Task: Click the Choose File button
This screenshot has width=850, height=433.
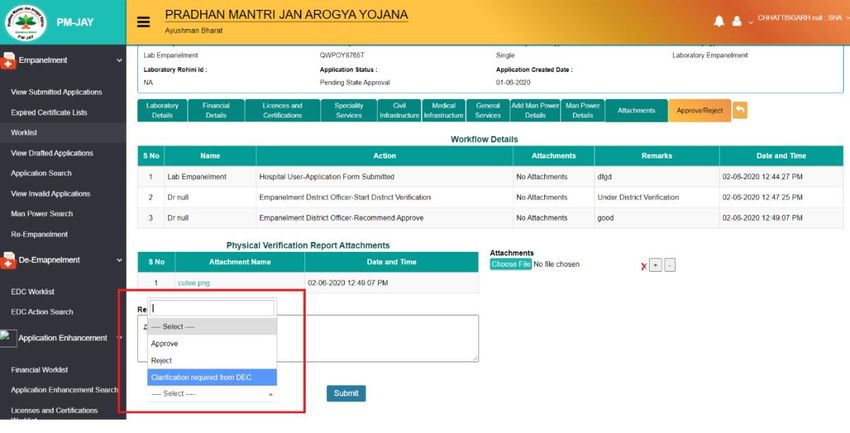Action: [x=511, y=264]
